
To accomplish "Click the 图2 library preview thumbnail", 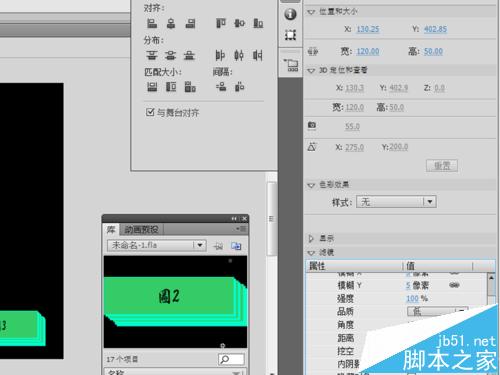I will tap(175, 302).
